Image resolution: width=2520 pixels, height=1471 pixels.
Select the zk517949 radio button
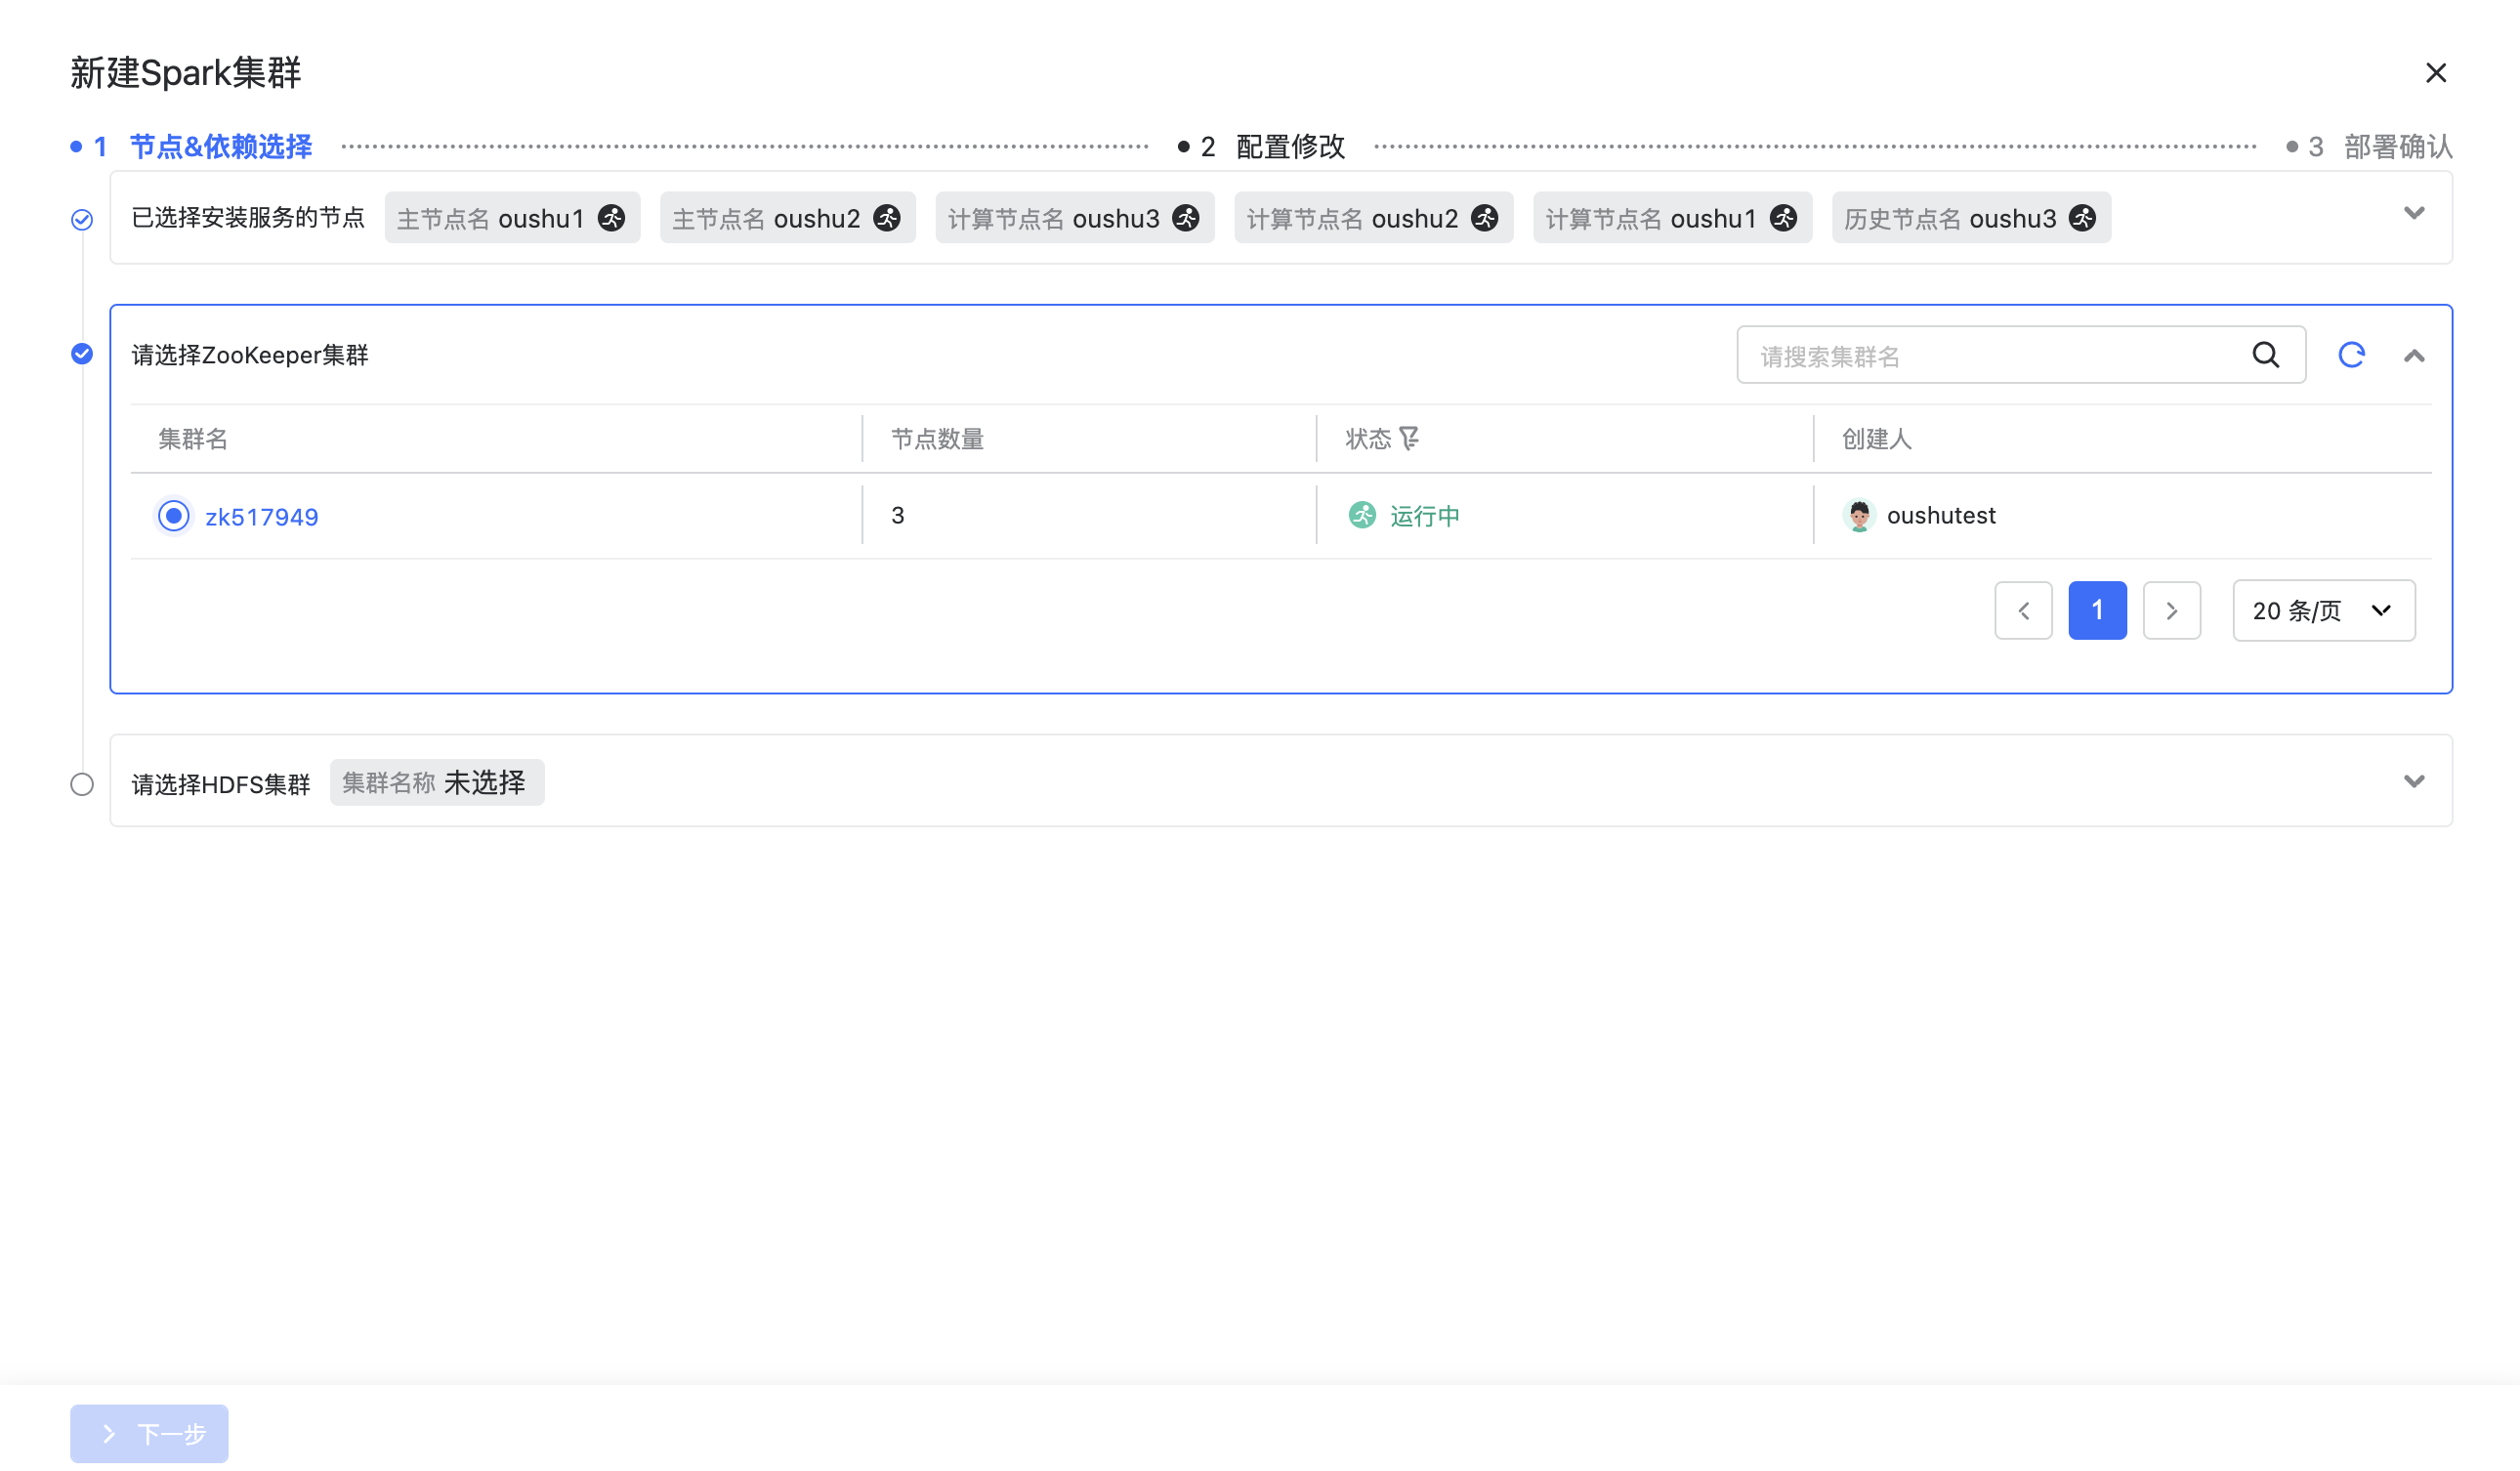pos(174,516)
